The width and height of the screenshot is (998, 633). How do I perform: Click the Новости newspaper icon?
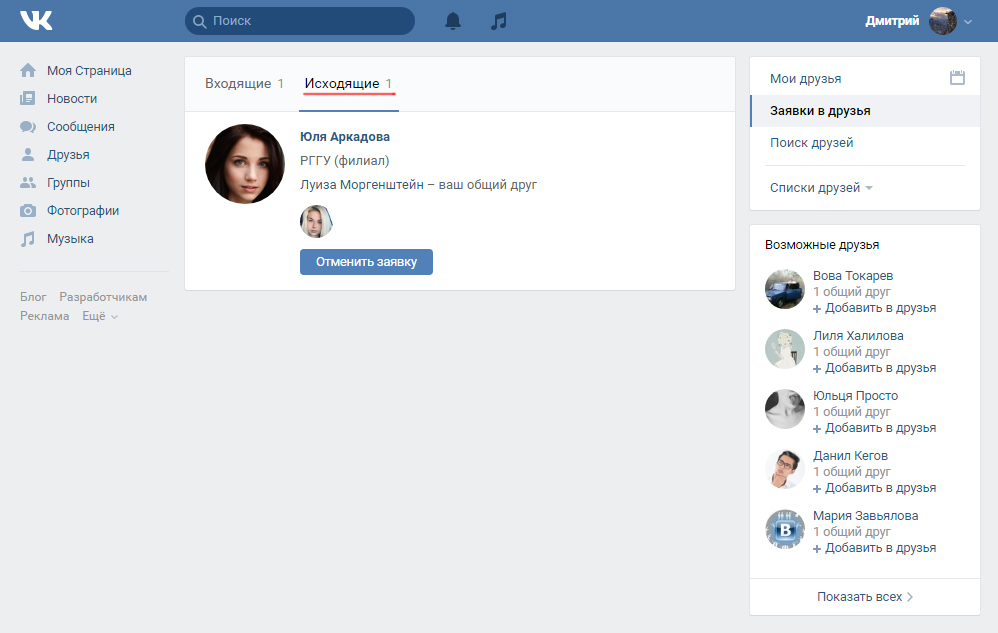[x=28, y=99]
